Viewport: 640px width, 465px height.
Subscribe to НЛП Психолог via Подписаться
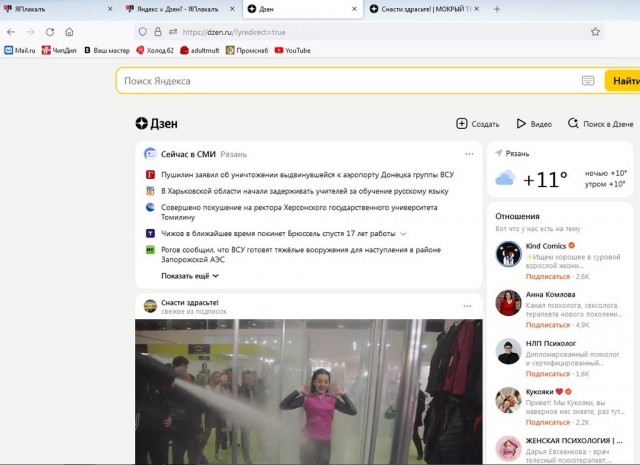click(x=547, y=374)
